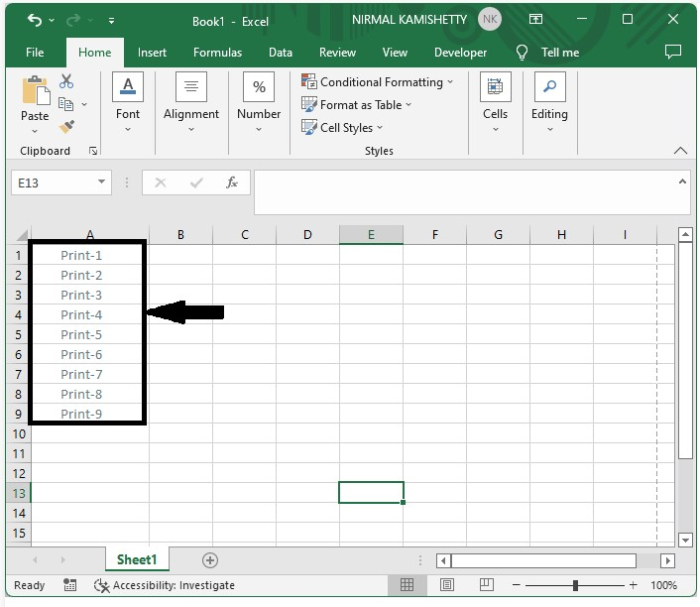This screenshot has width=700, height=607.
Task: Select column E header
Action: coord(371,235)
